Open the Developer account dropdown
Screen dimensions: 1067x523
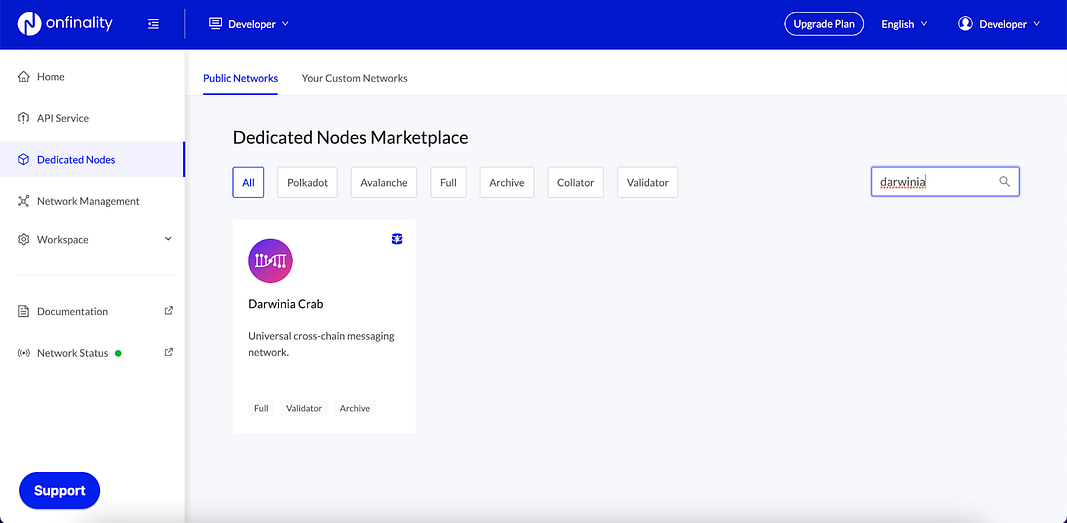click(x=1000, y=24)
